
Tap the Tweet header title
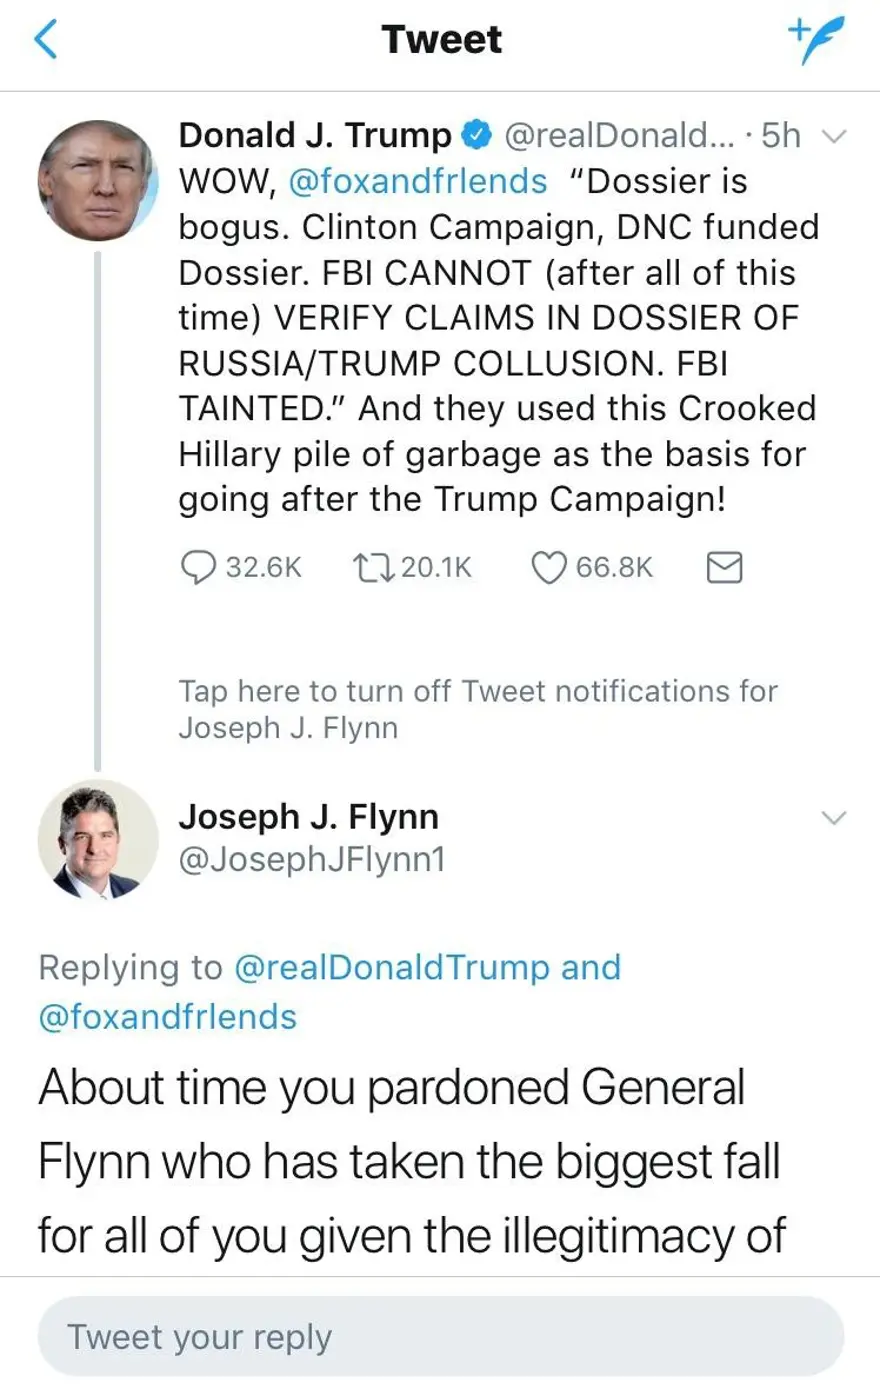441,40
